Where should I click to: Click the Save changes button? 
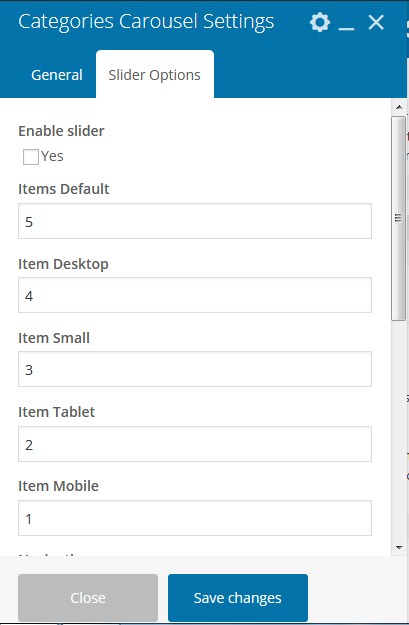click(x=238, y=597)
